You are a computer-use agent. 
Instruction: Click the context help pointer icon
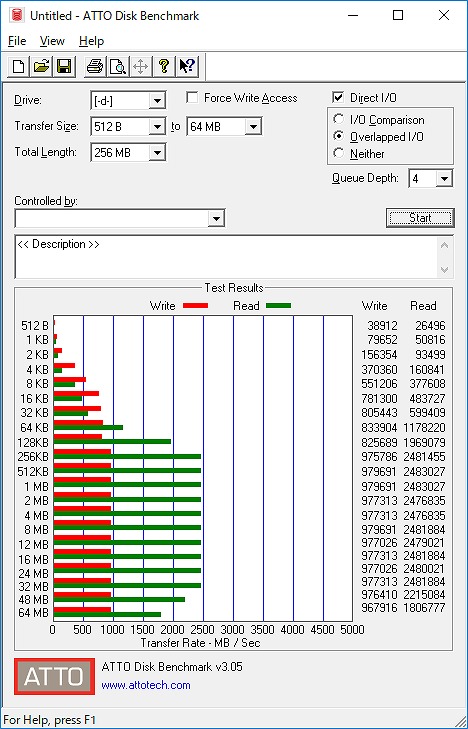[187, 66]
